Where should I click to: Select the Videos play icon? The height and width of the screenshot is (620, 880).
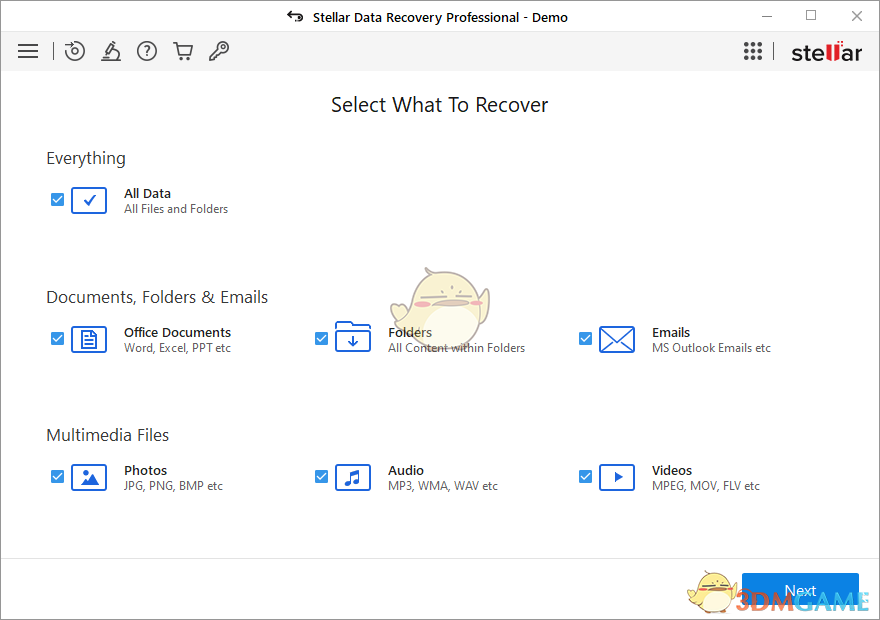pyautogui.click(x=617, y=477)
